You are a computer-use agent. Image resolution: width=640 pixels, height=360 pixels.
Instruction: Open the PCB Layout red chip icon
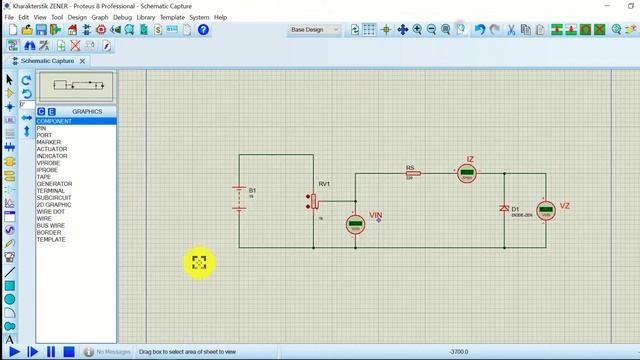[x=101, y=30]
